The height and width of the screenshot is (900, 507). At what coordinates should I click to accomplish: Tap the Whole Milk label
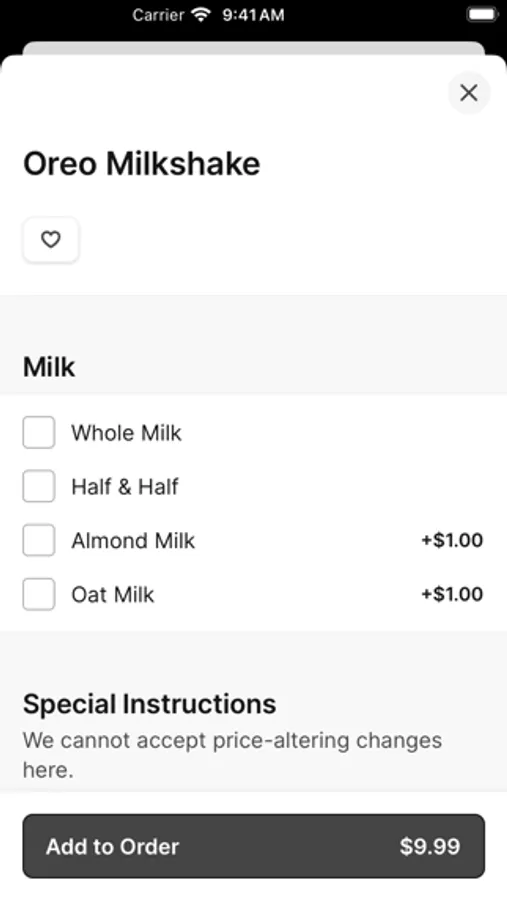pos(126,433)
